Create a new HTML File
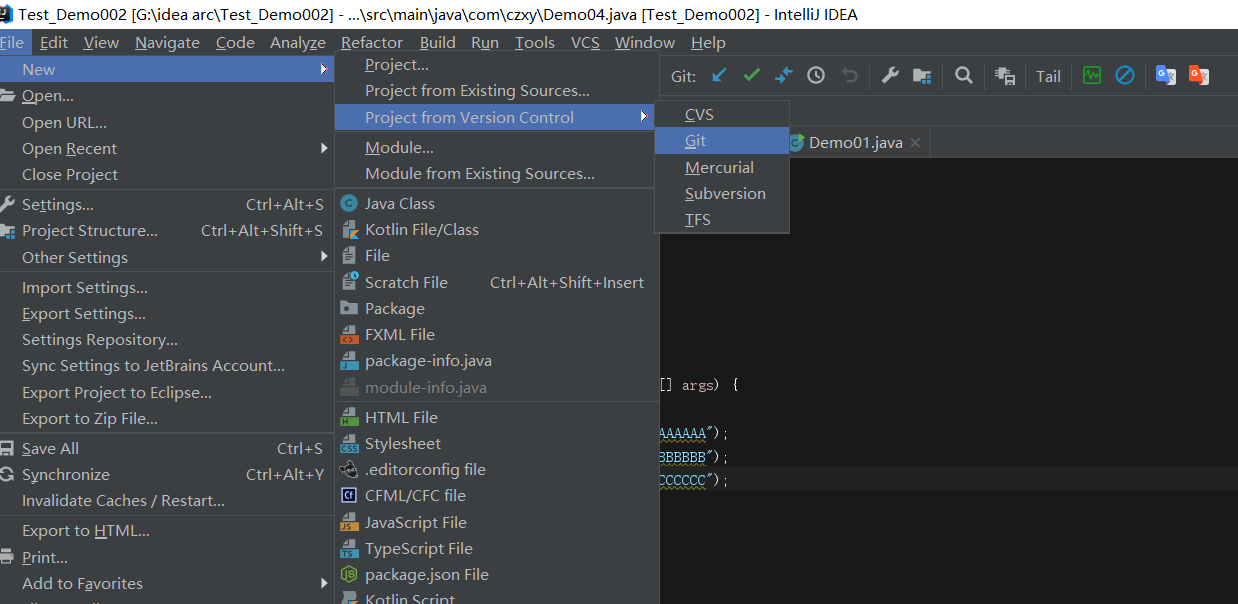Viewport: 1238px width, 604px height. pos(495,417)
